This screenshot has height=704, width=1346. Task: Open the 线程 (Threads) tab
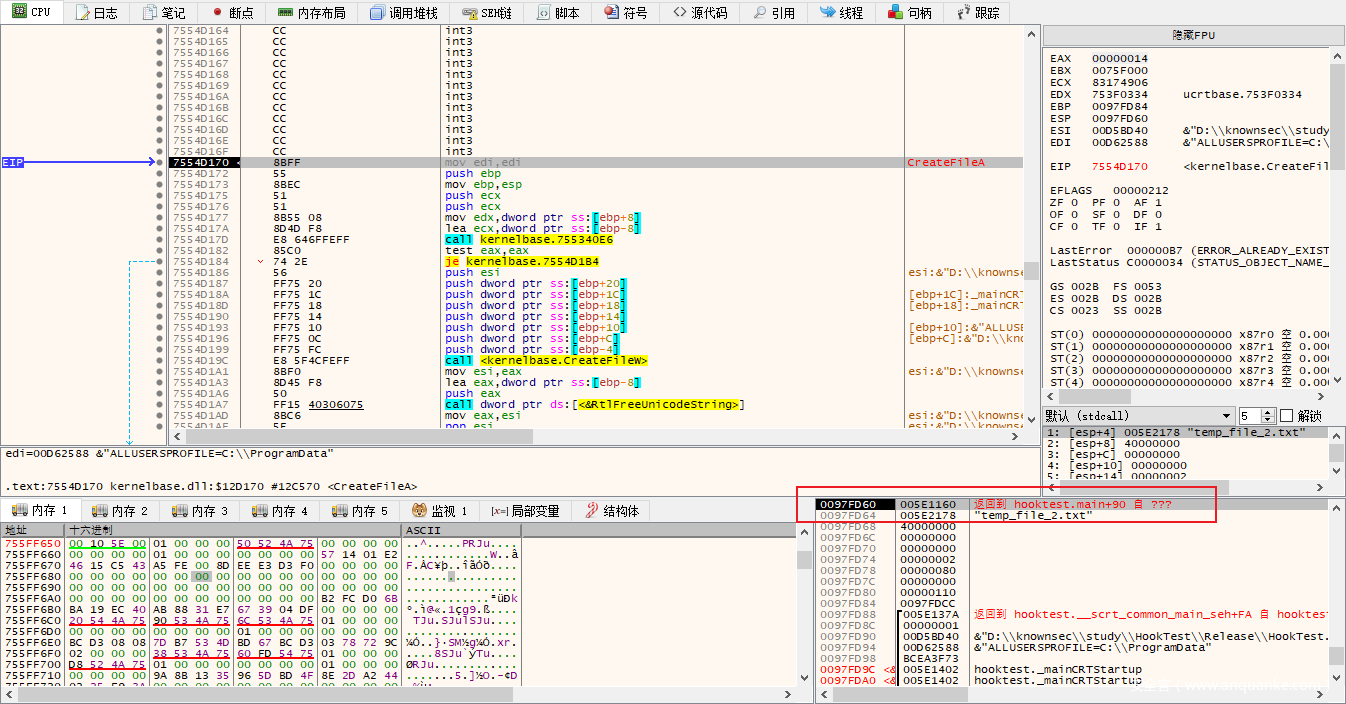tap(841, 13)
